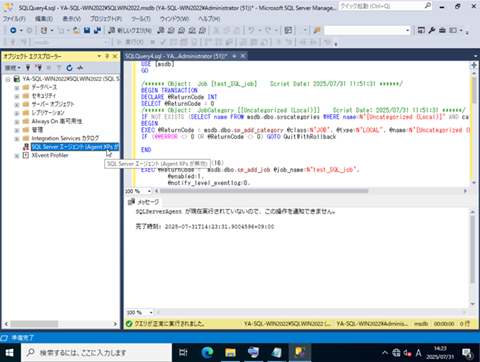Toggle the pin on SQLQuery4.sql tab
The height and width of the screenshot is (362, 480).
234,56
